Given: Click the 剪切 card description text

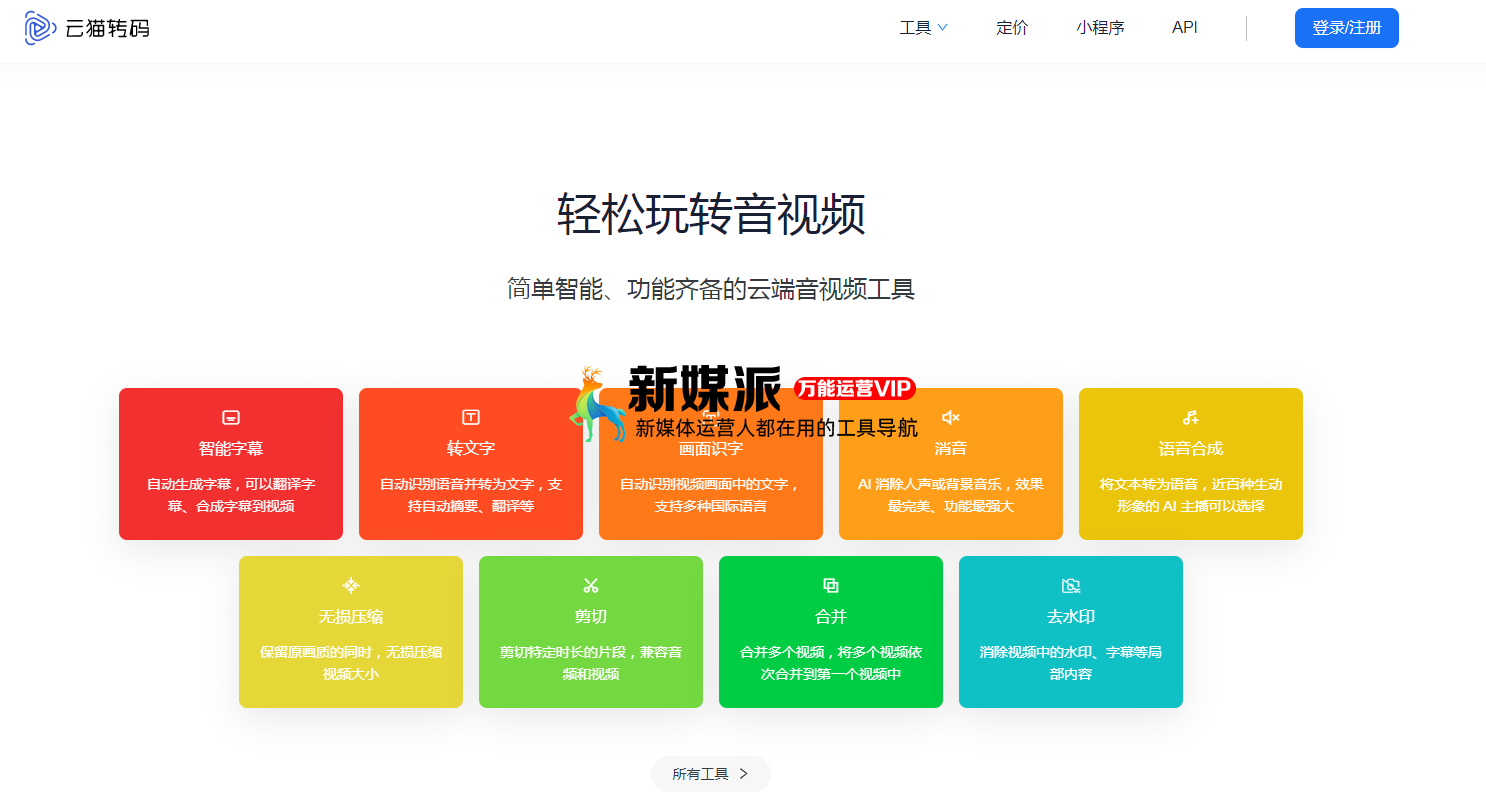Looking at the screenshot, I should click(x=591, y=663).
